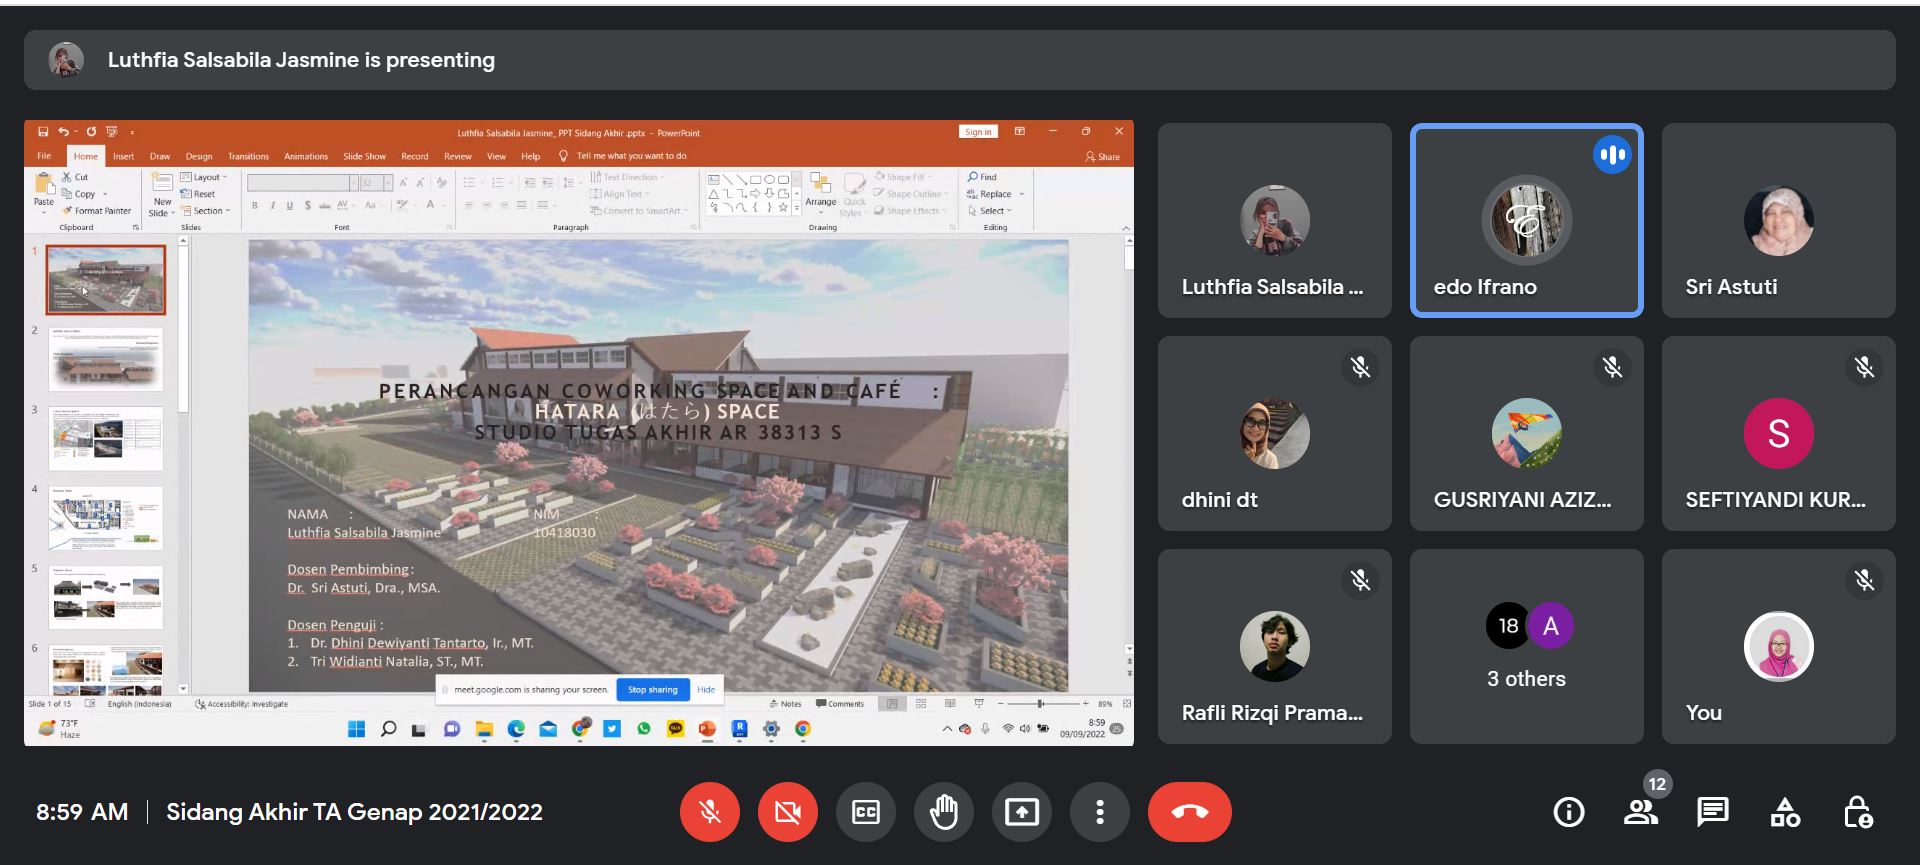Expand the Layout dropdown in the ribbon
This screenshot has height=865, width=1920.
205,177
